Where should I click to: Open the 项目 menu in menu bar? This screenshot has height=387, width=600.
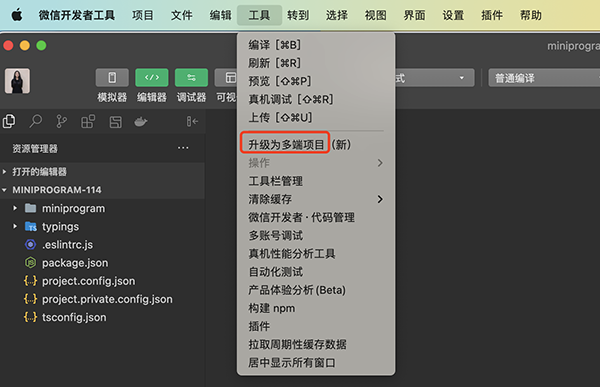pyautogui.click(x=143, y=15)
